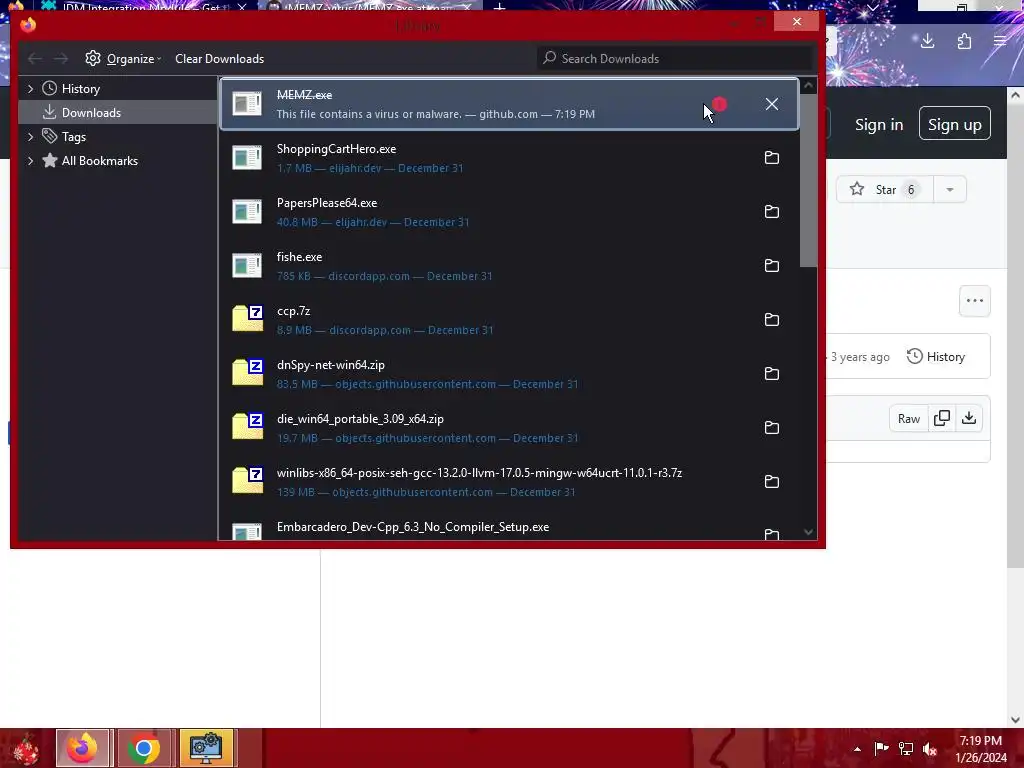Open new tab in Firefox
Screen dimensions: 1024x768
pos(500,7)
